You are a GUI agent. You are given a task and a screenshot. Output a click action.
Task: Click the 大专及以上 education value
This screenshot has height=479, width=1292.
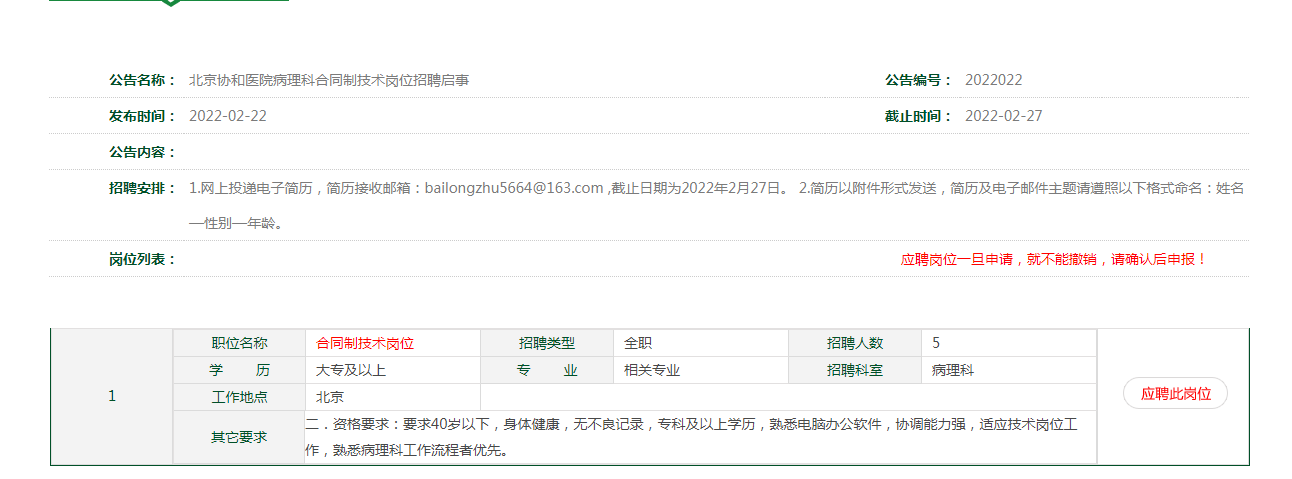pos(351,370)
